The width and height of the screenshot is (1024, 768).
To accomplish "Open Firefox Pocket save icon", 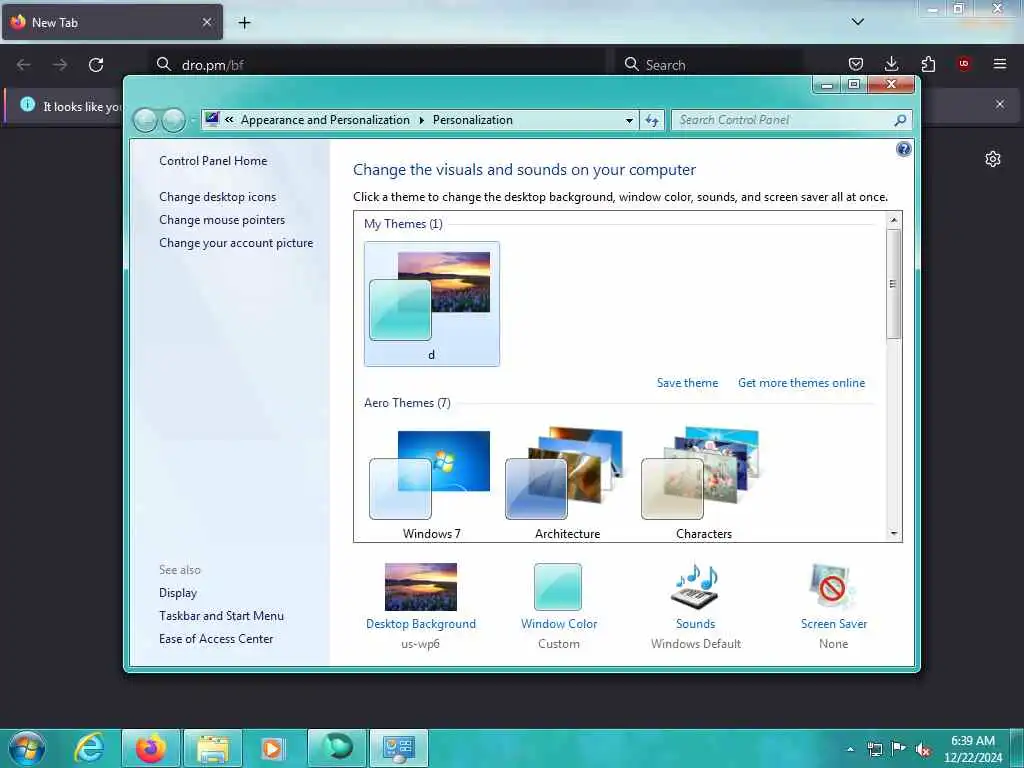I will pyautogui.click(x=856, y=64).
